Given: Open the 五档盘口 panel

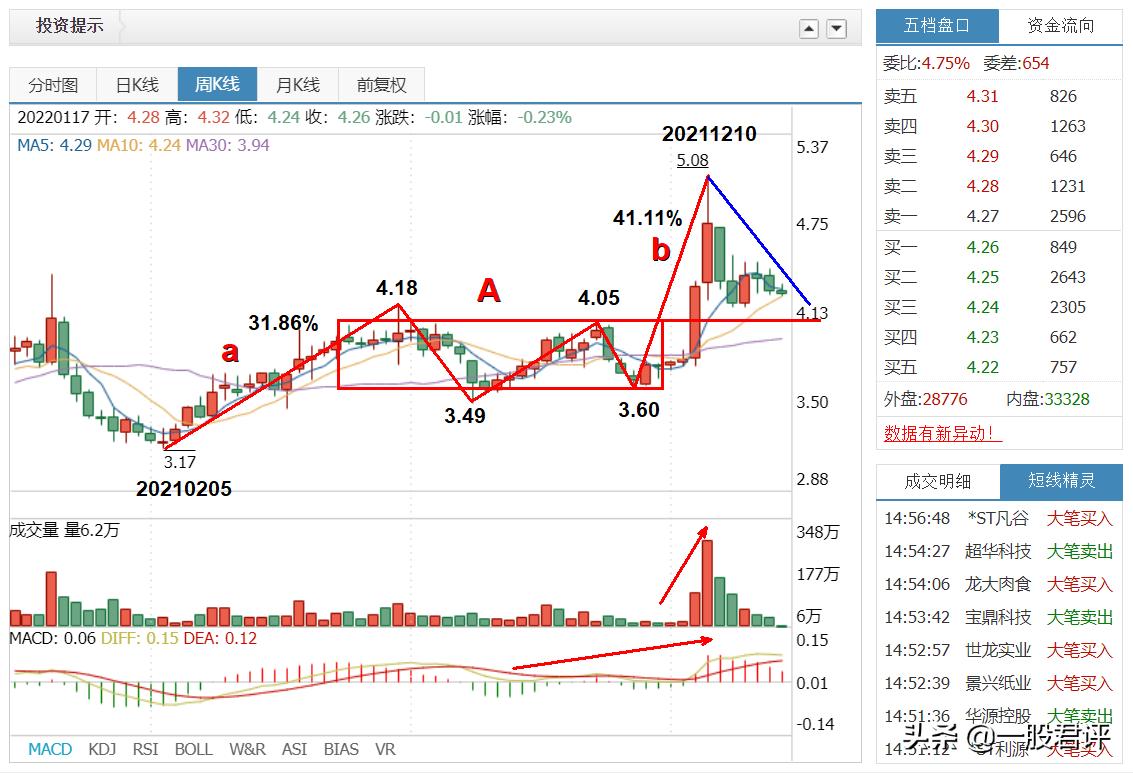Looking at the screenshot, I should (x=937, y=24).
